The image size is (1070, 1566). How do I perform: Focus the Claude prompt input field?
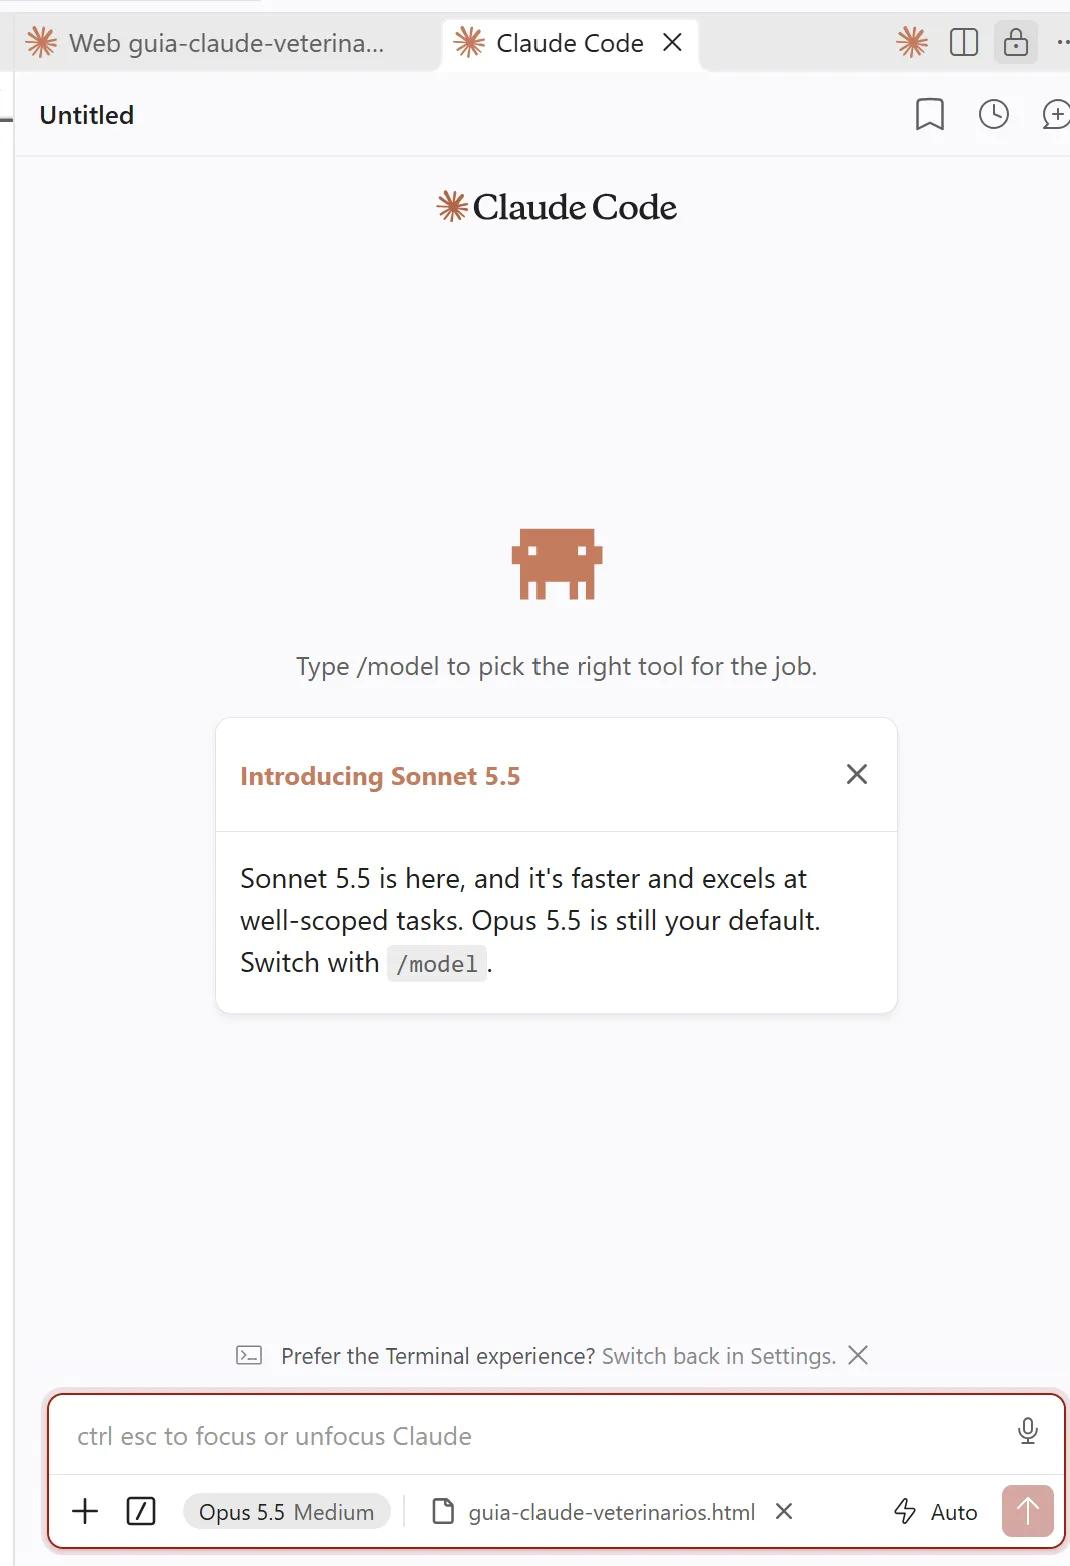540,1436
